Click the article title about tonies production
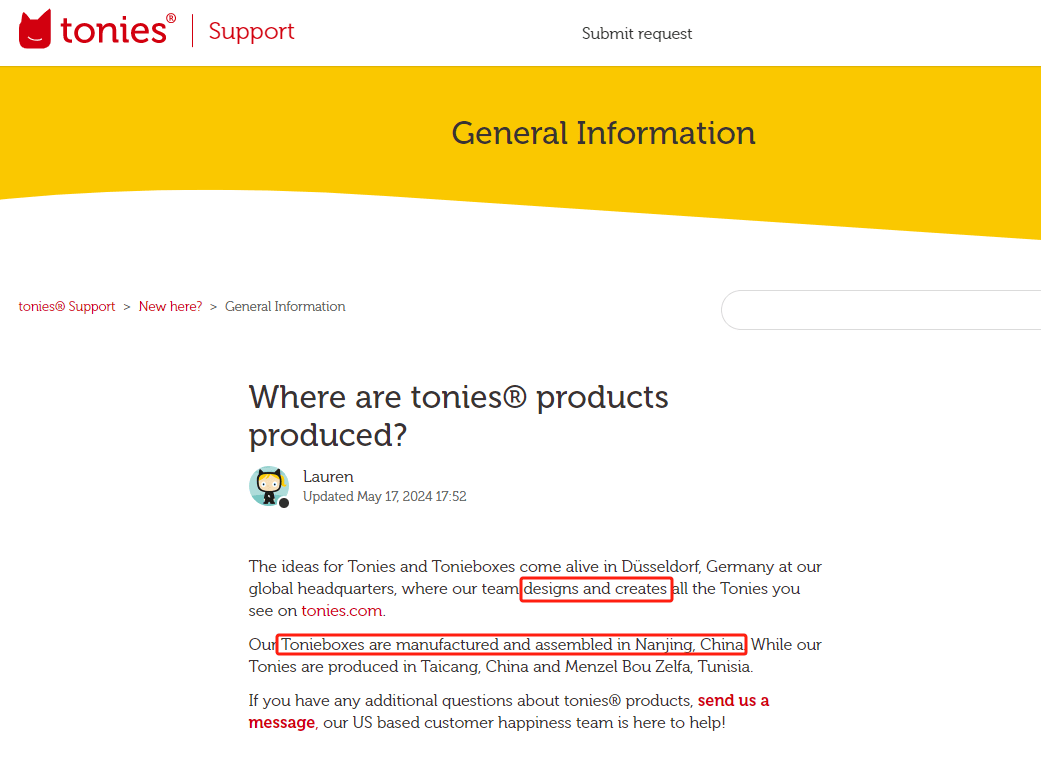This screenshot has width=1041, height=766. [x=458, y=416]
